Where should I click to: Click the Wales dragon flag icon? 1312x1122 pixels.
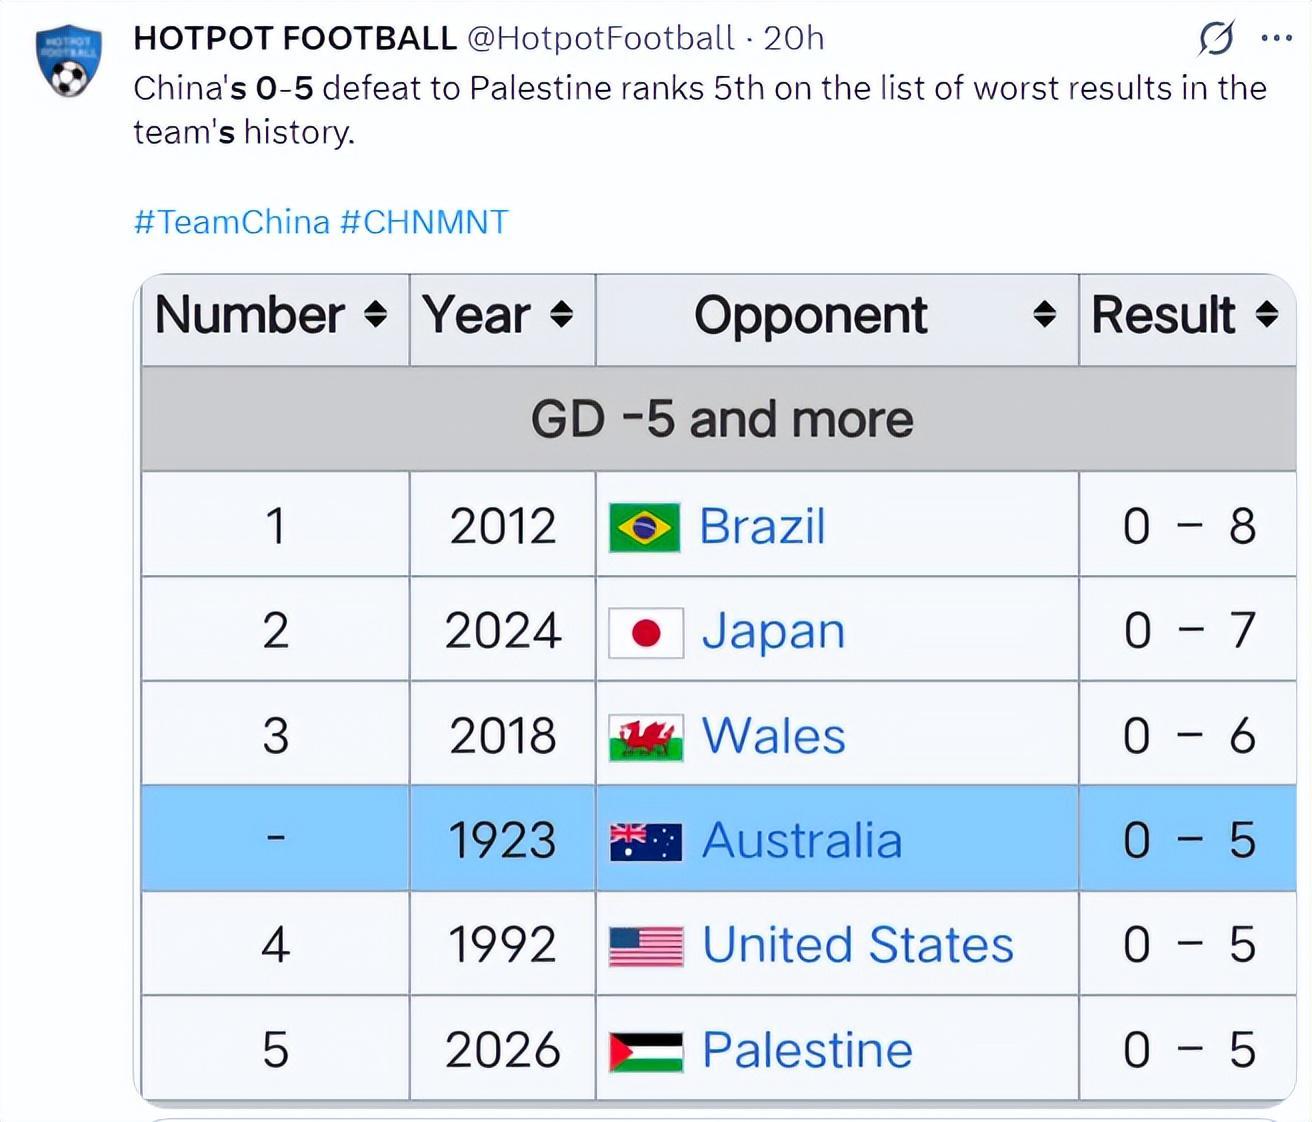pos(645,738)
